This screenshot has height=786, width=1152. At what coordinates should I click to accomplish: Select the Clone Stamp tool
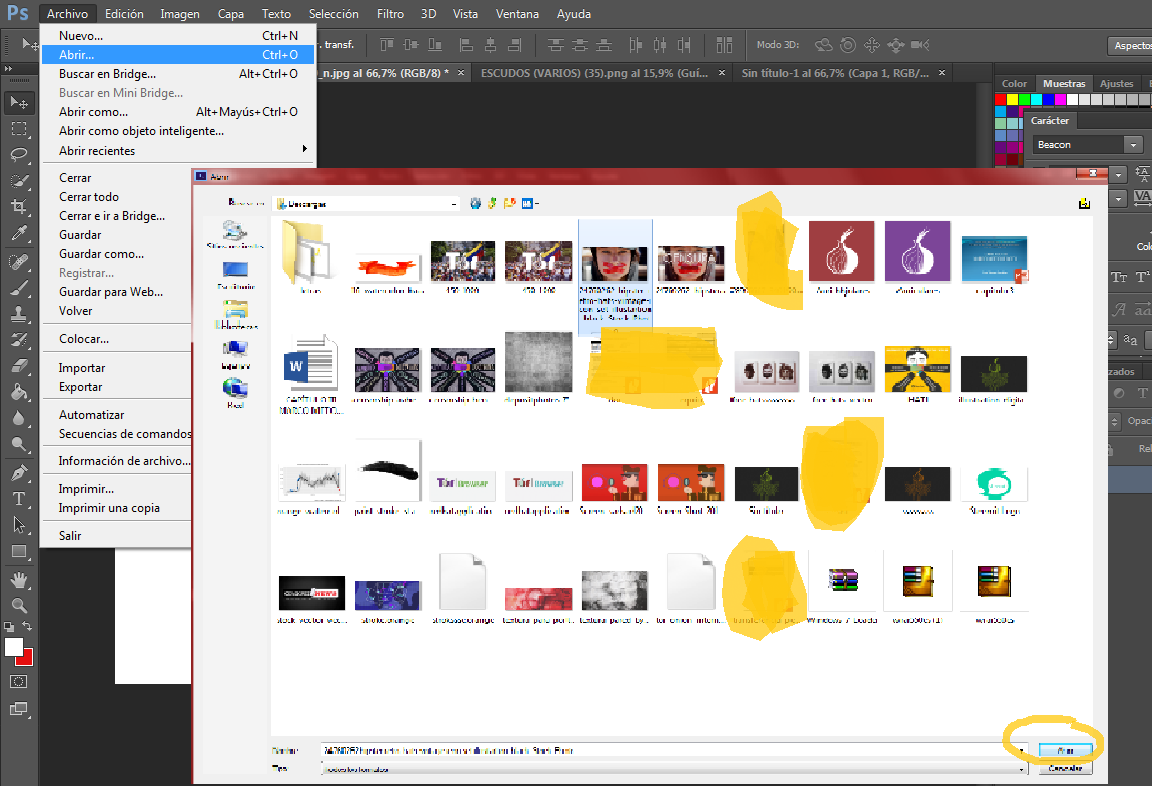coord(19,314)
